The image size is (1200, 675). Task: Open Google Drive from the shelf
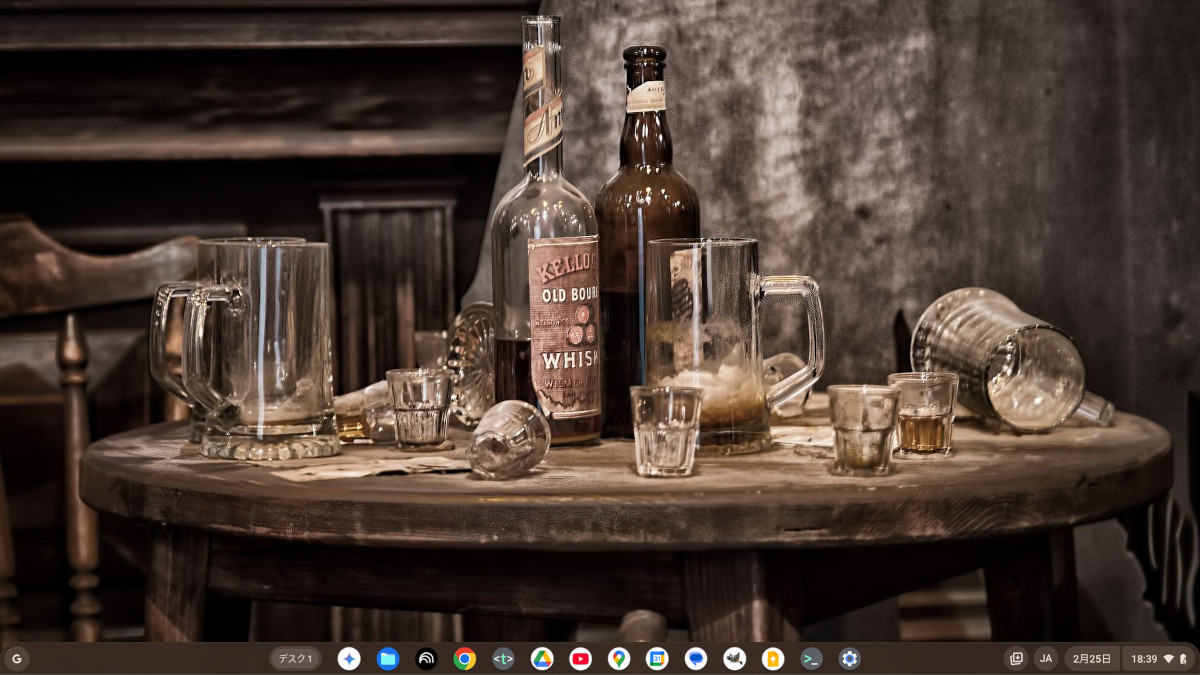[542, 659]
